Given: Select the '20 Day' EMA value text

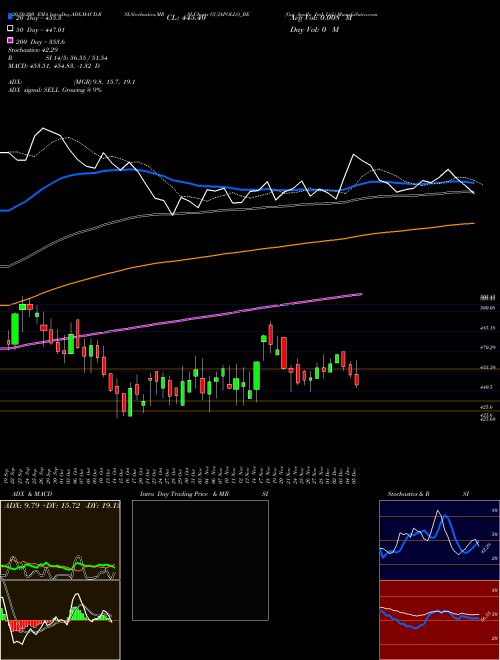Looking at the screenshot, I should [39, 18].
